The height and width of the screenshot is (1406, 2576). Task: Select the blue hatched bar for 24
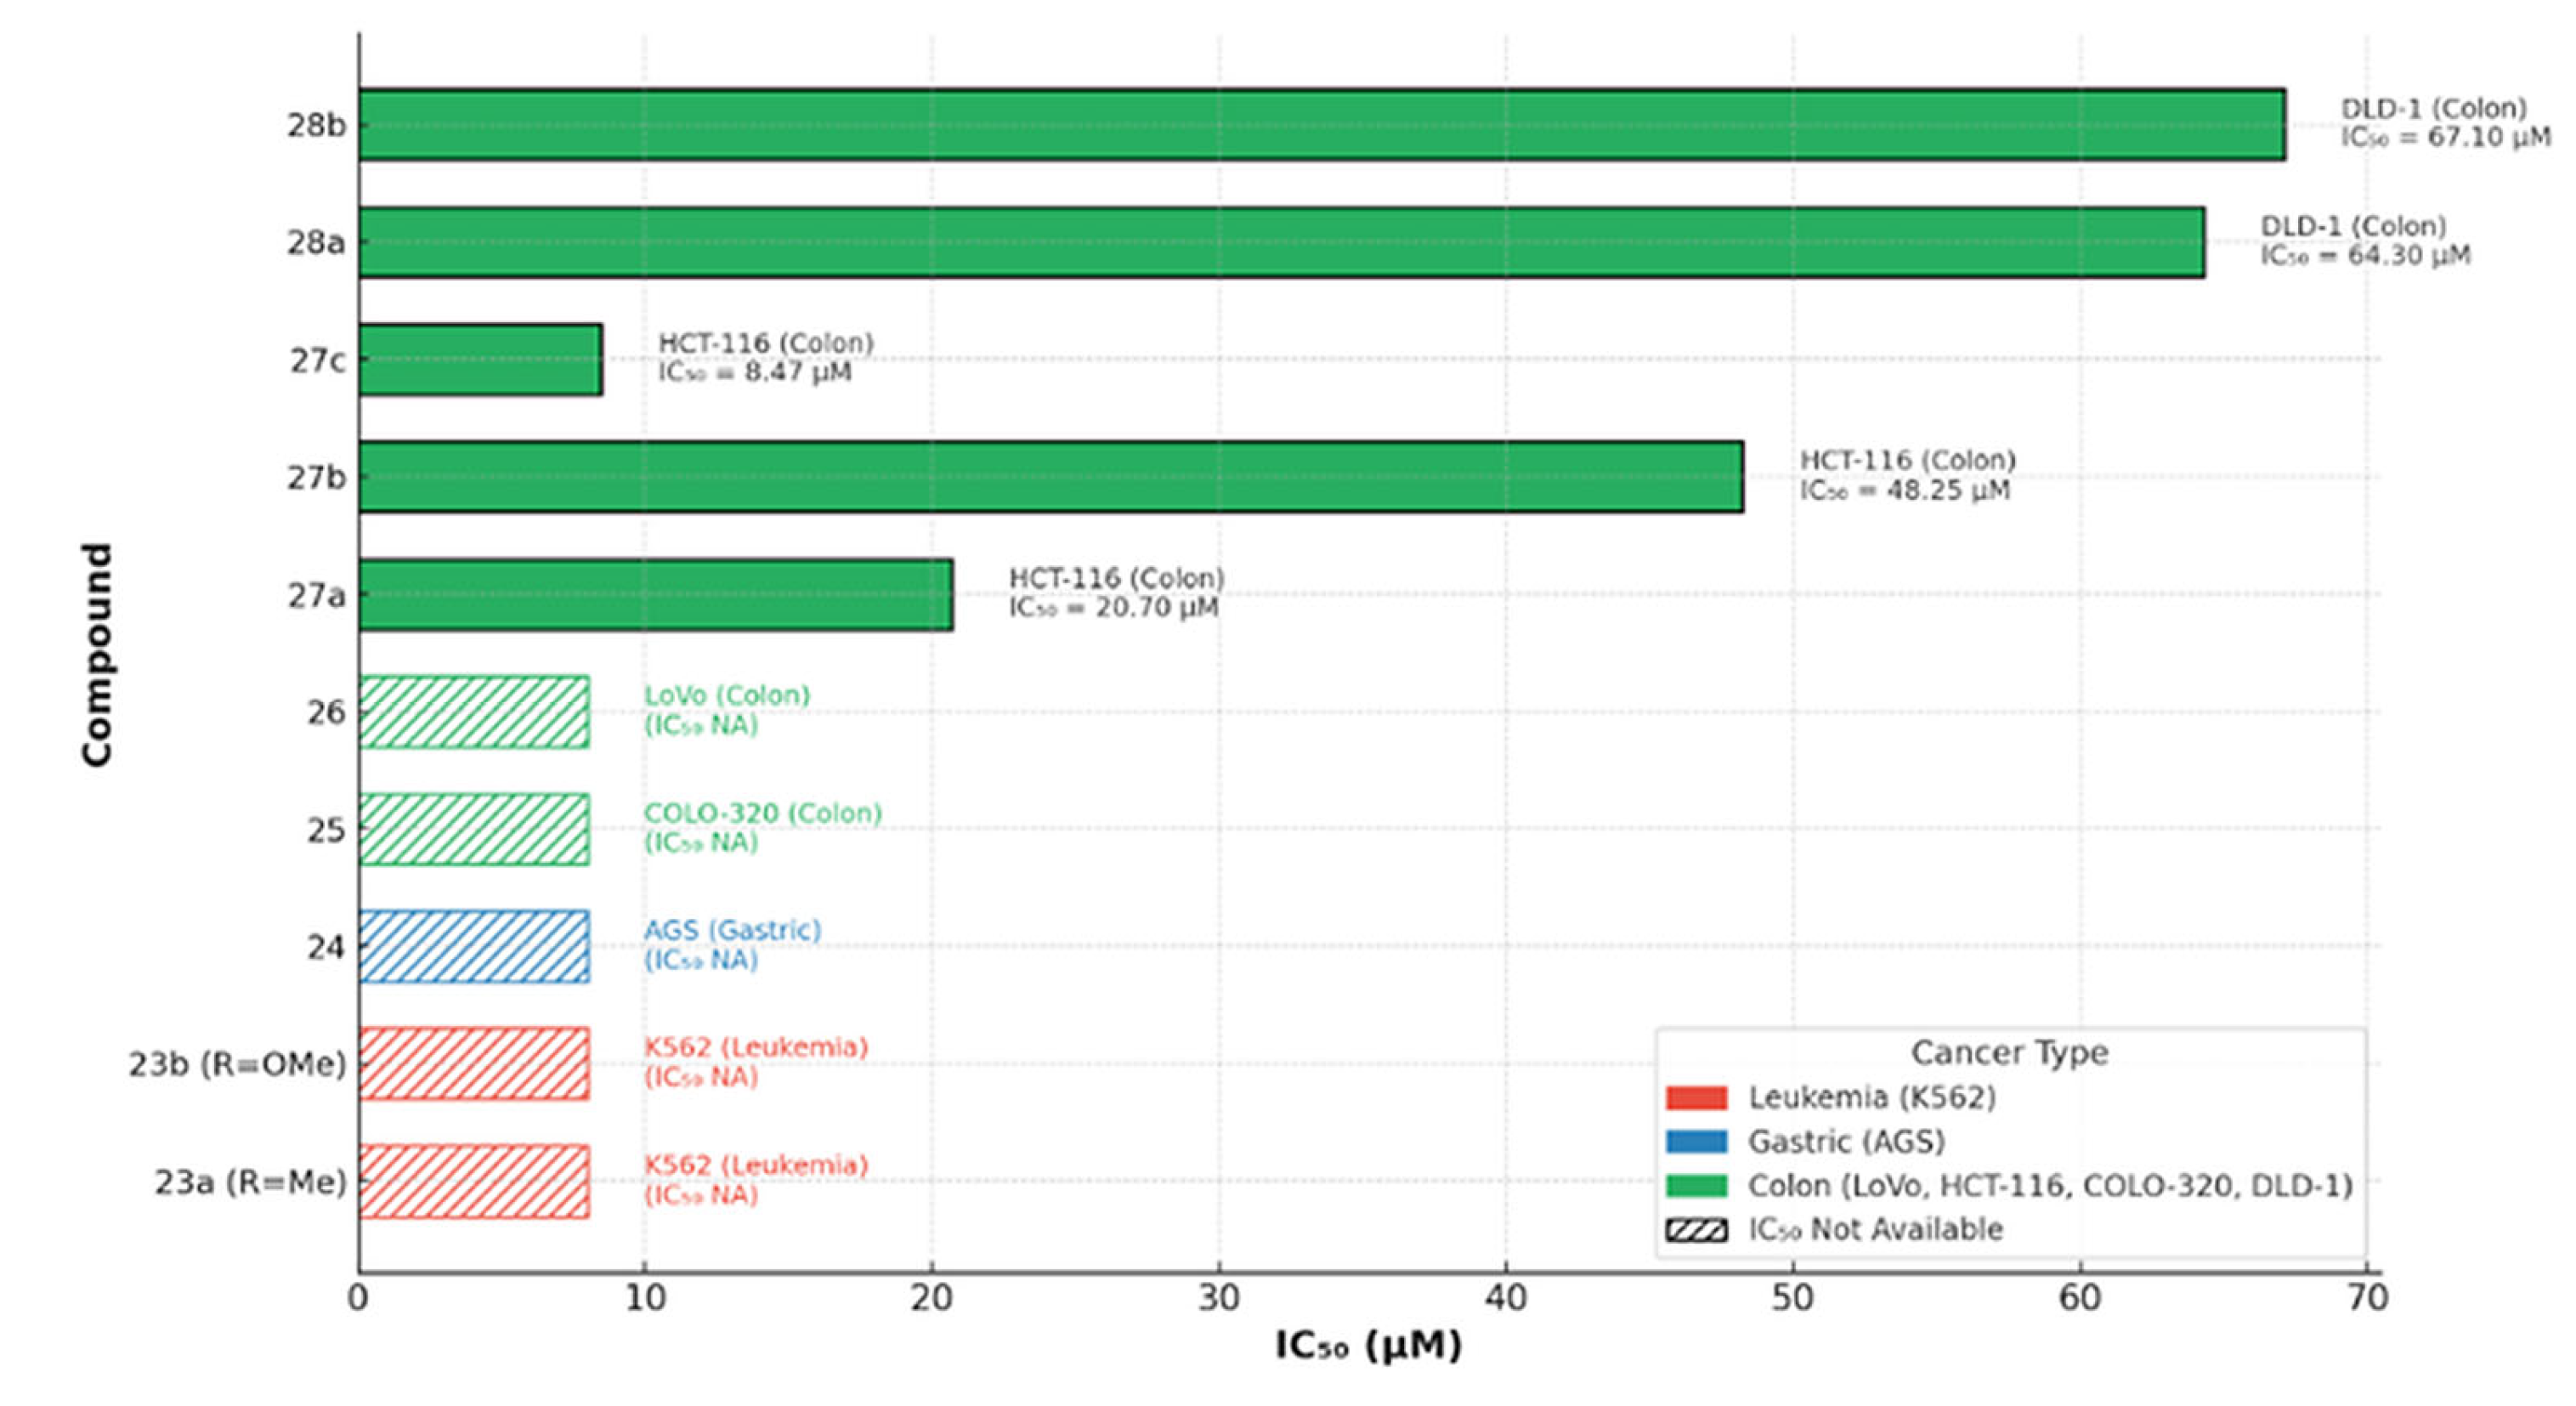coord(474,946)
